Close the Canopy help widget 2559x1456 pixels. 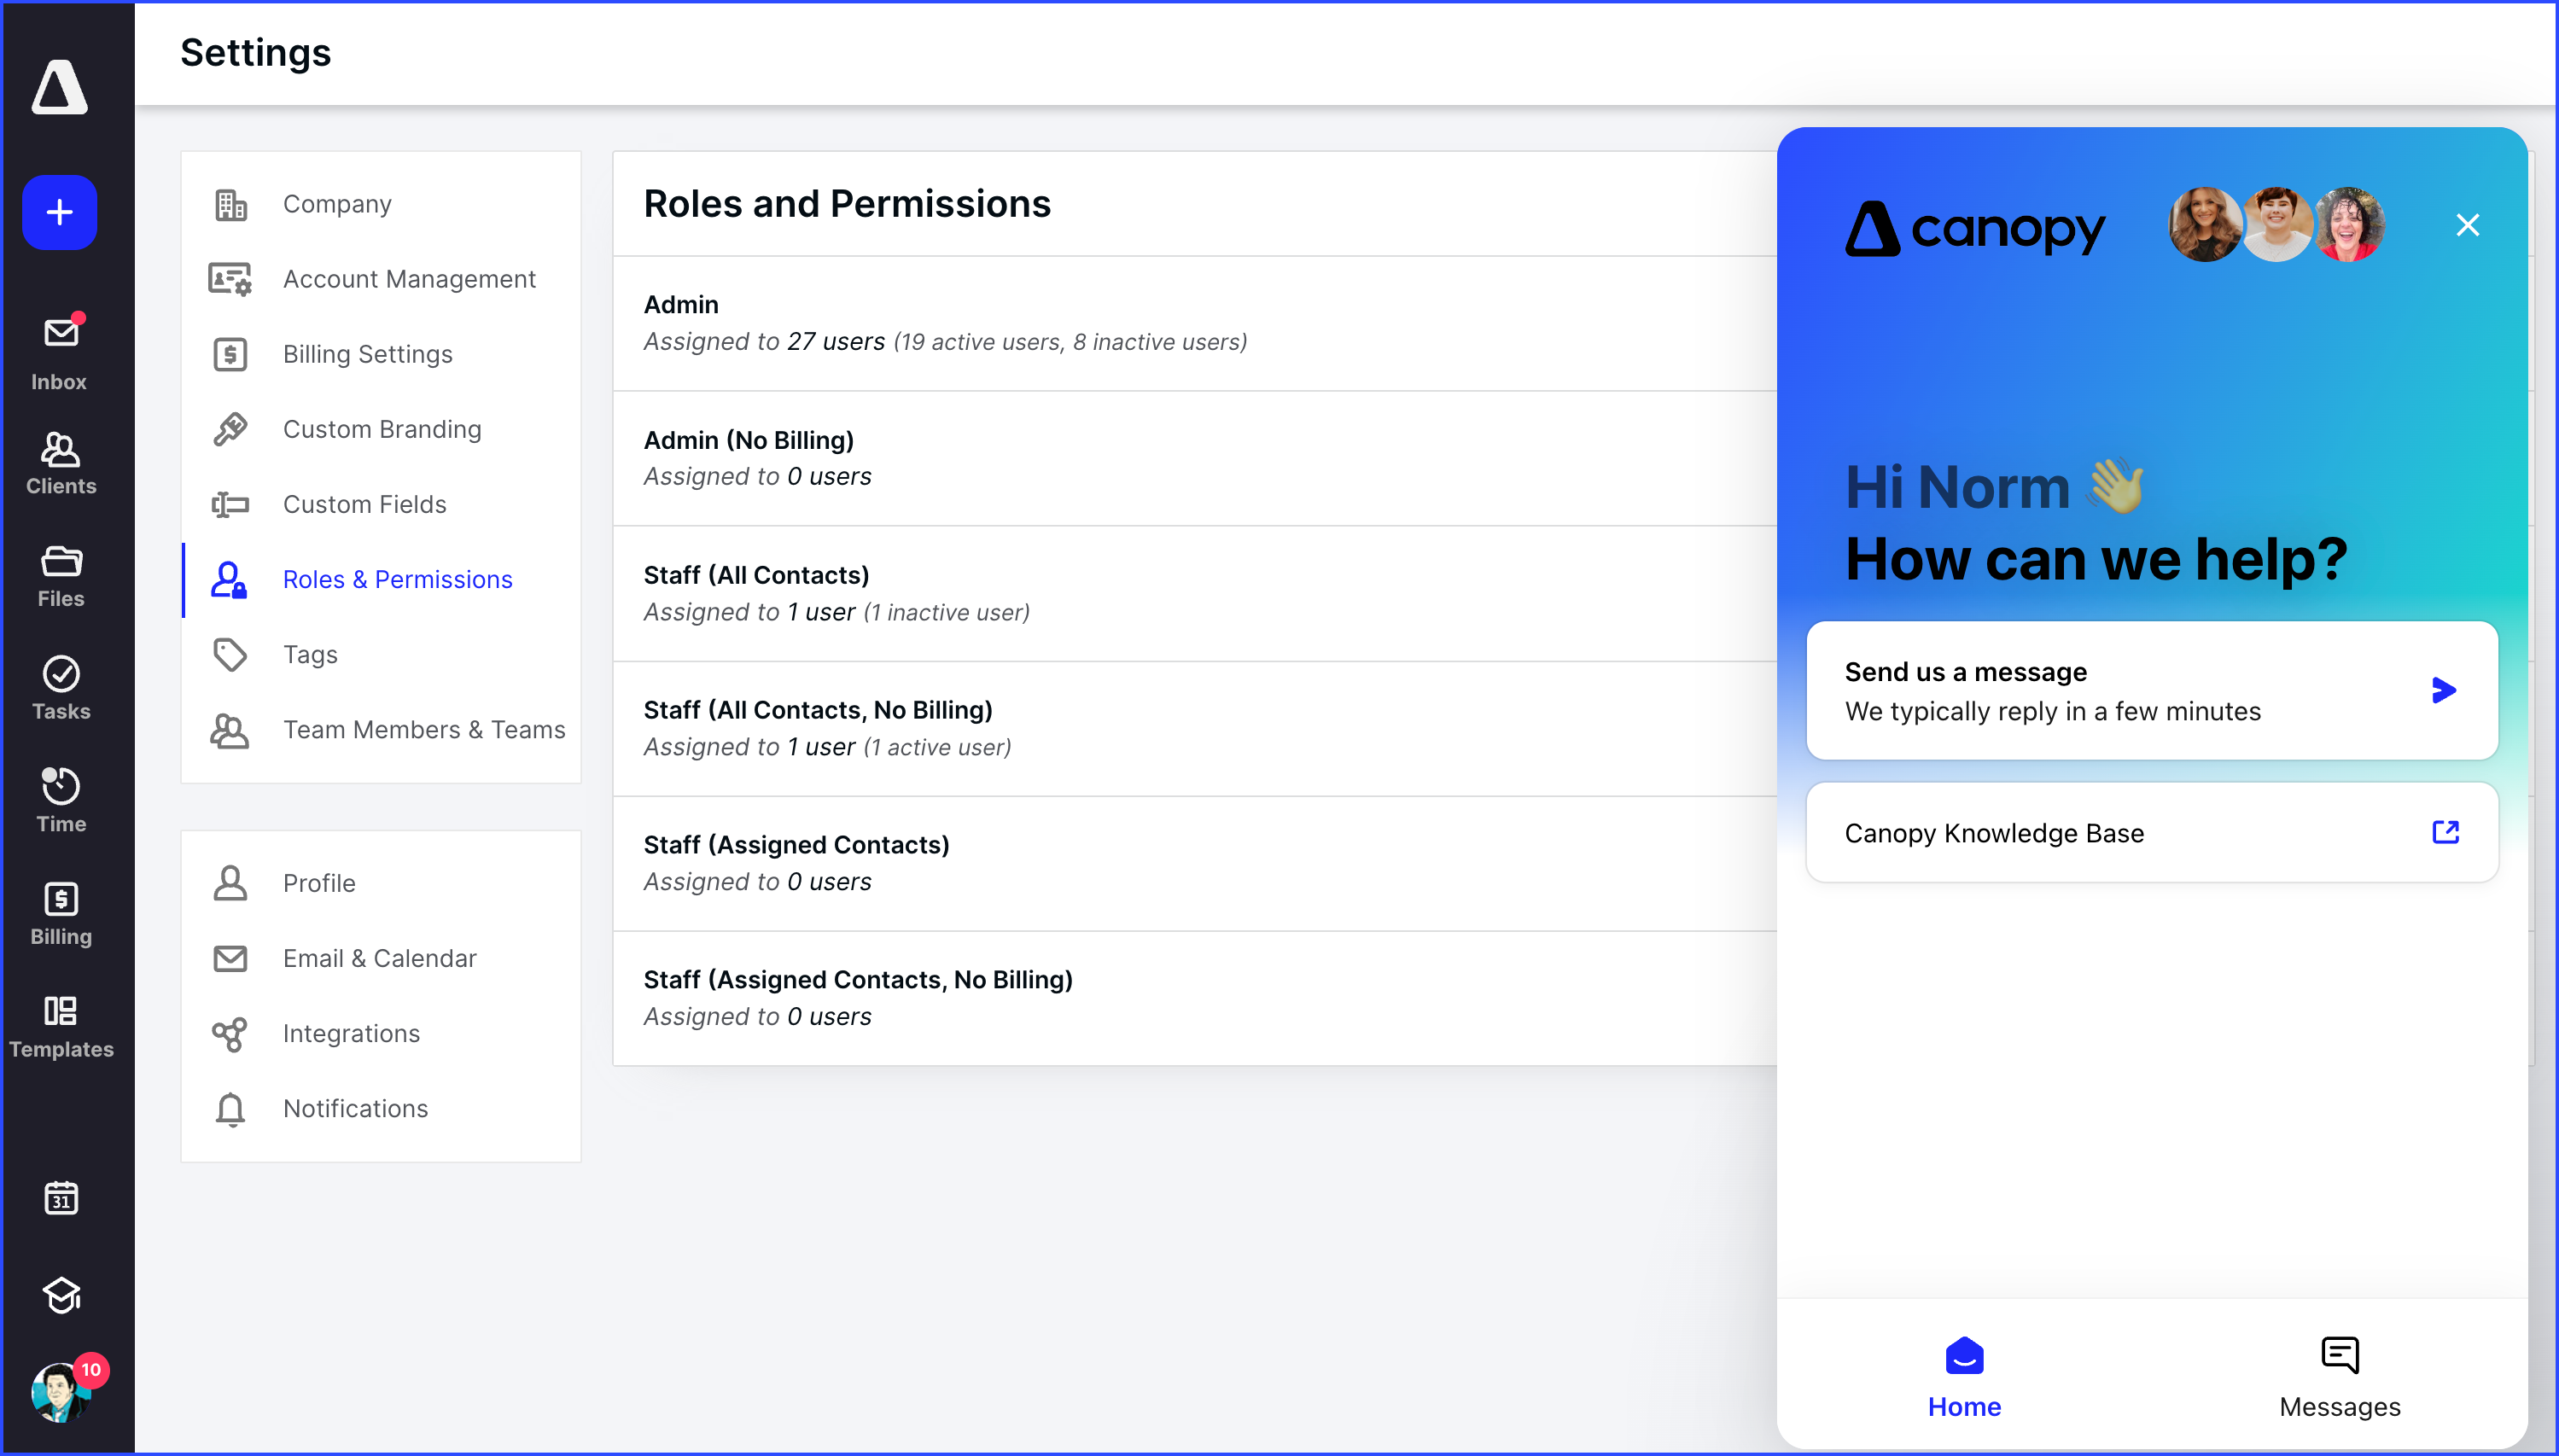2467,225
